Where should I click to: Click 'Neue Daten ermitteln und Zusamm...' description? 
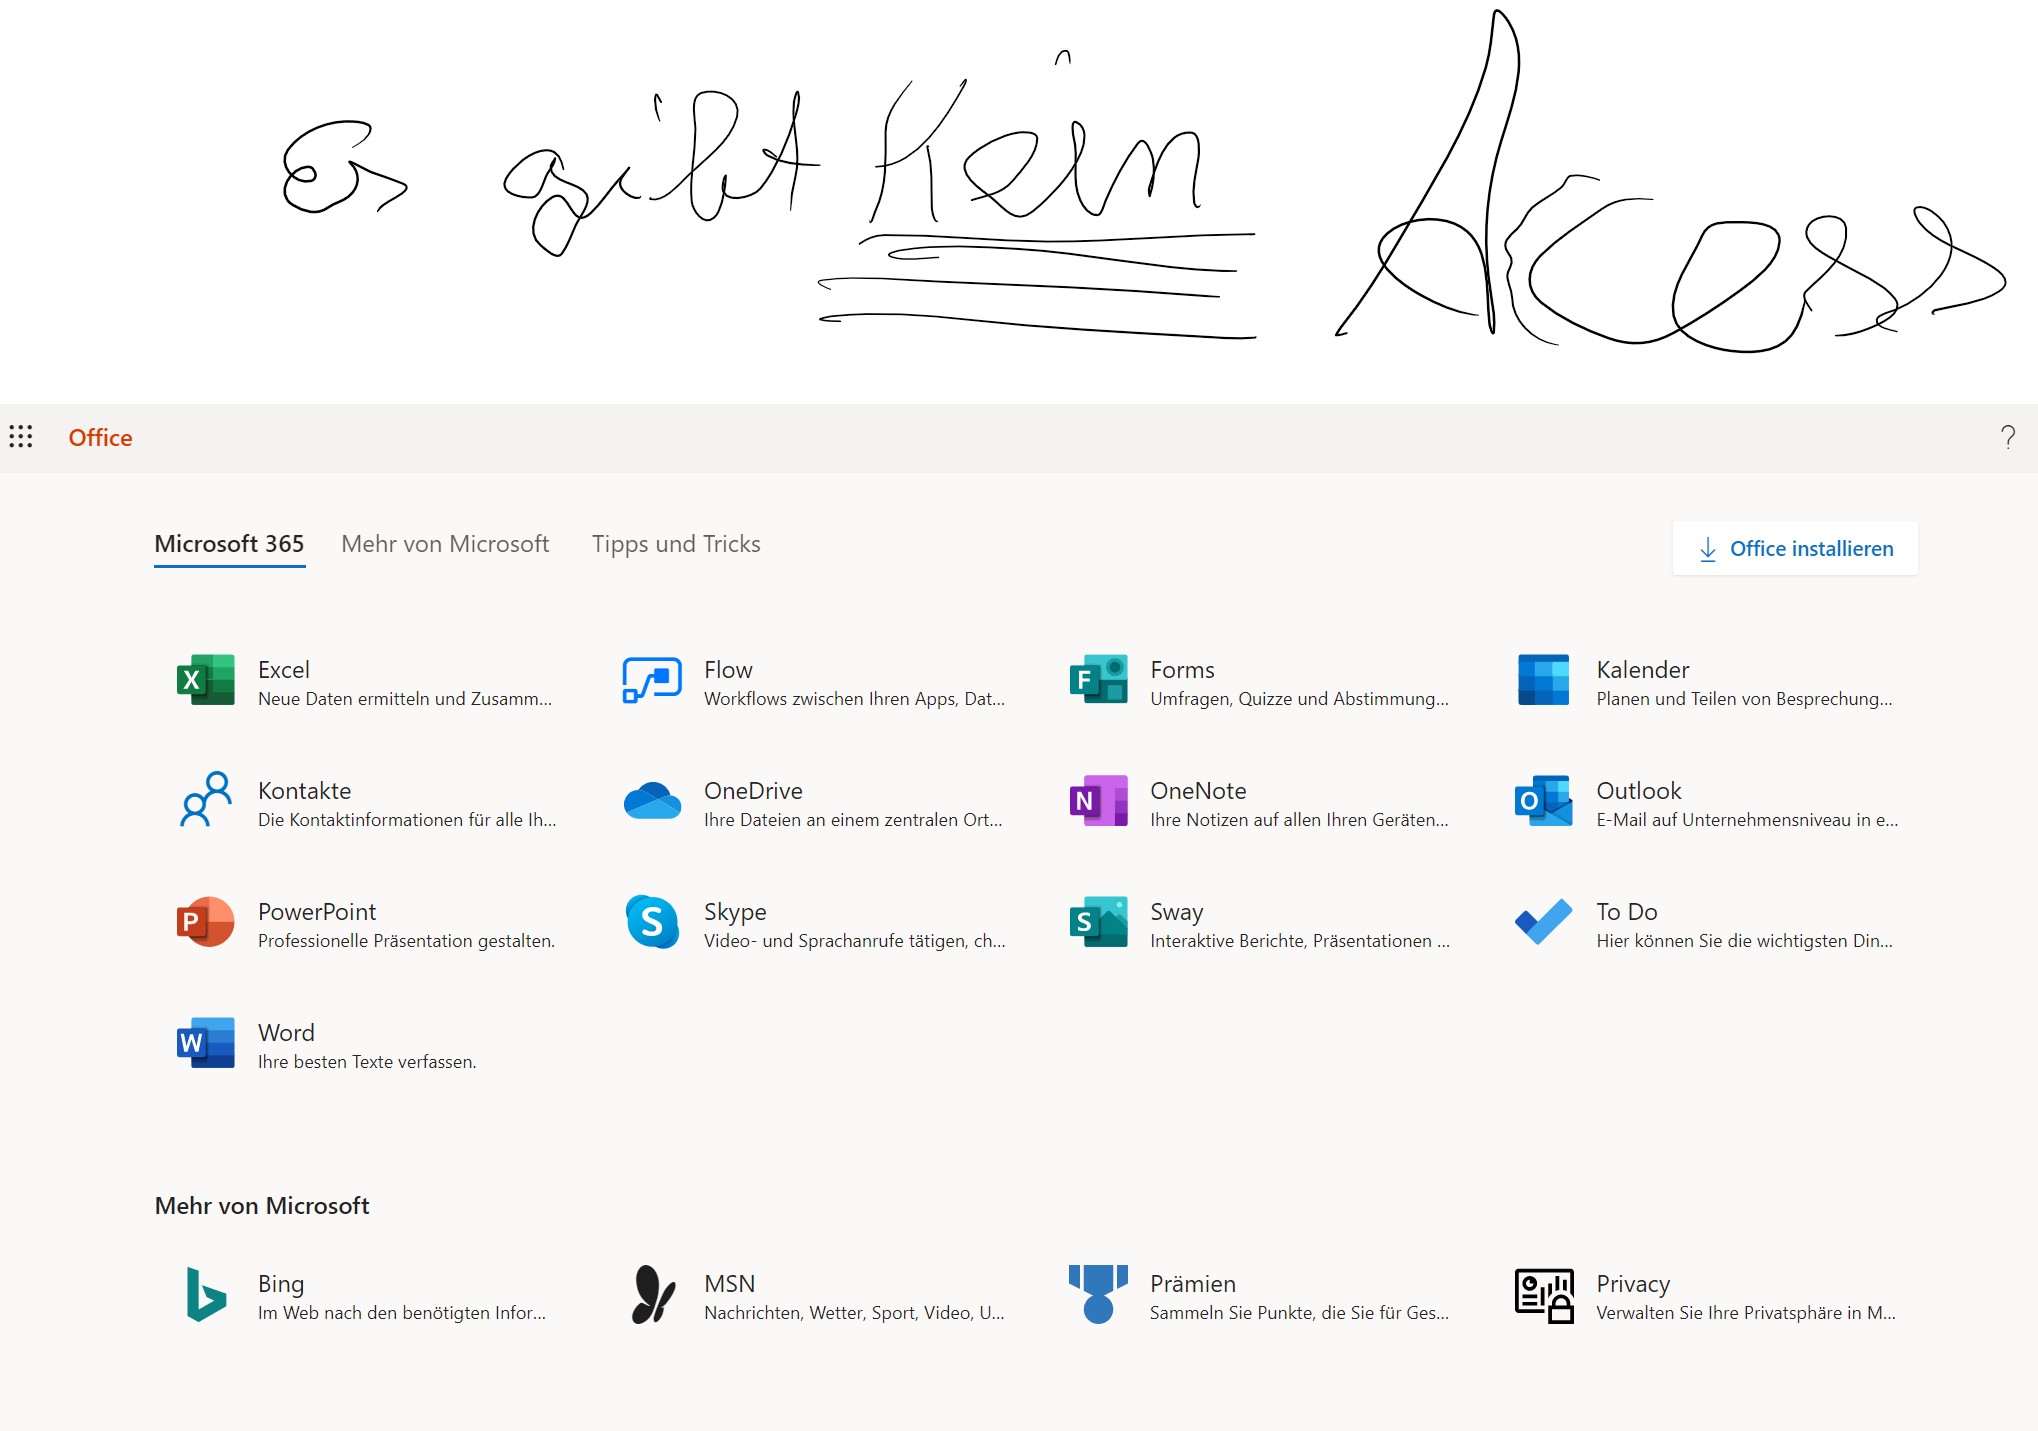point(405,699)
